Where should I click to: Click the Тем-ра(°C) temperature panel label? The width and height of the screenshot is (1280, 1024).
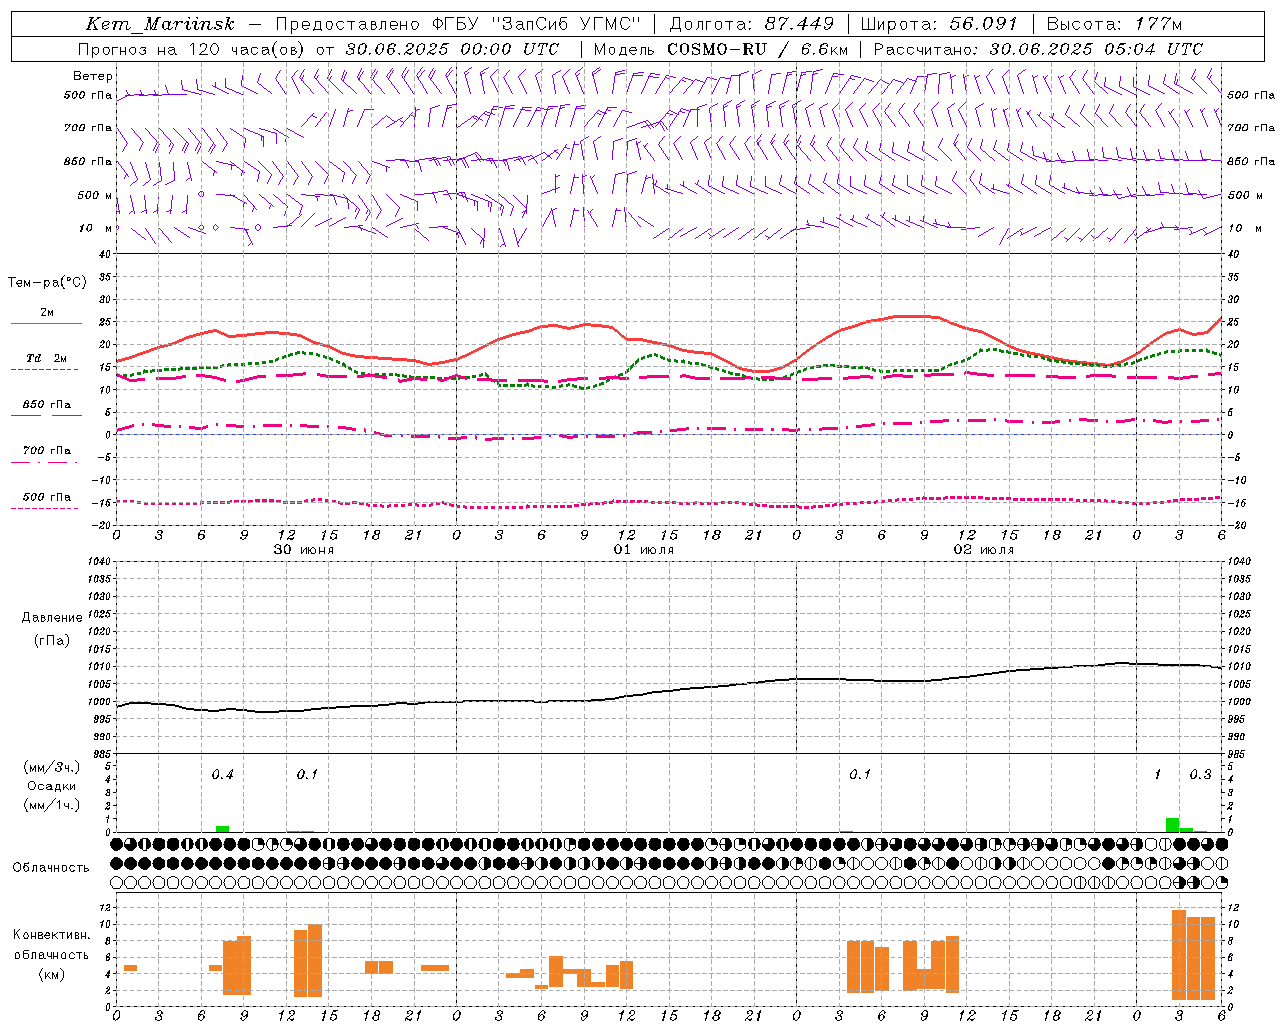[x=47, y=283]
